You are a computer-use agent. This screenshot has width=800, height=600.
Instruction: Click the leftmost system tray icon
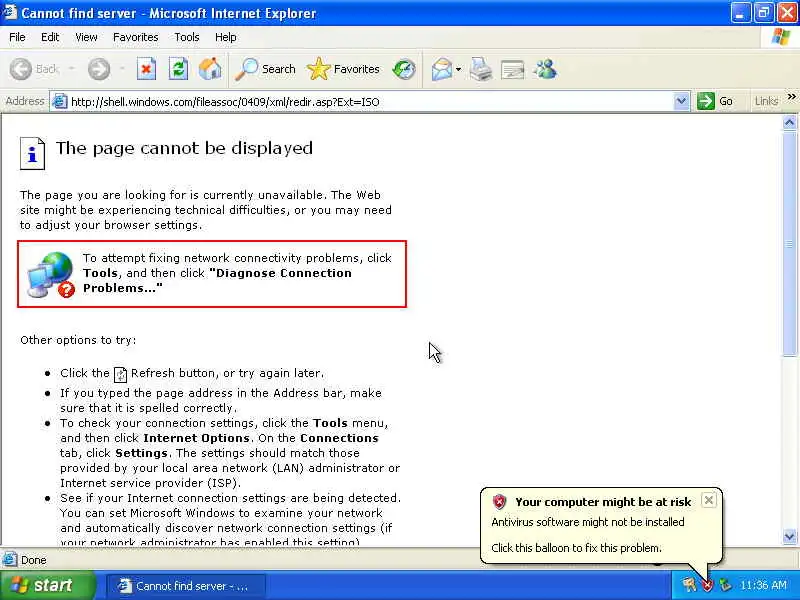point(689,585)
